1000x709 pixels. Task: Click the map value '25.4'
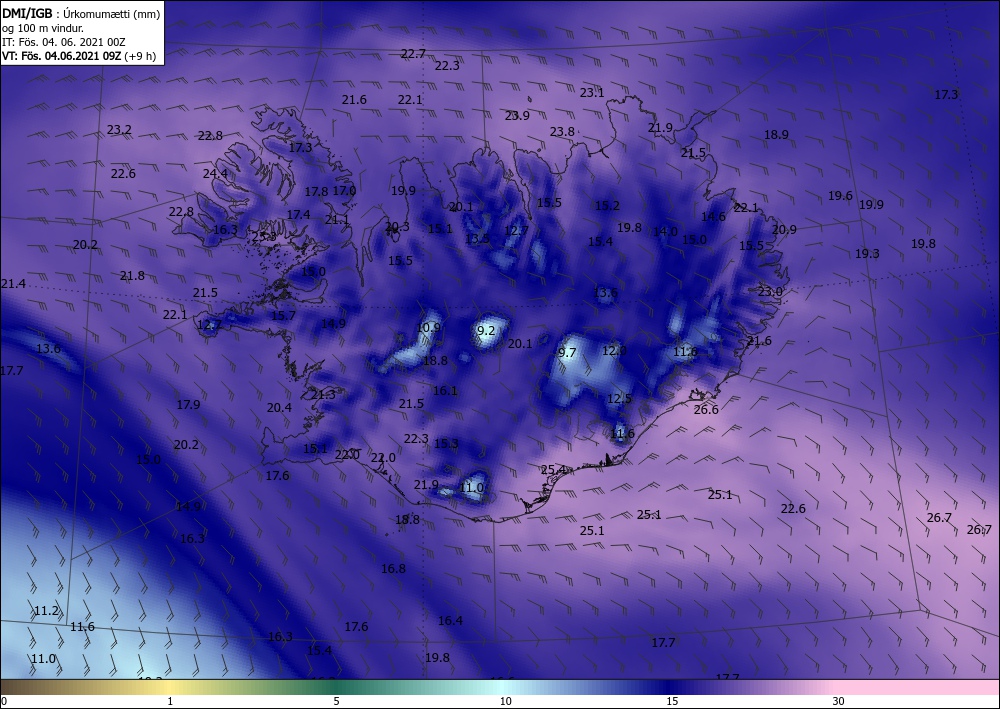click(553, 470)
